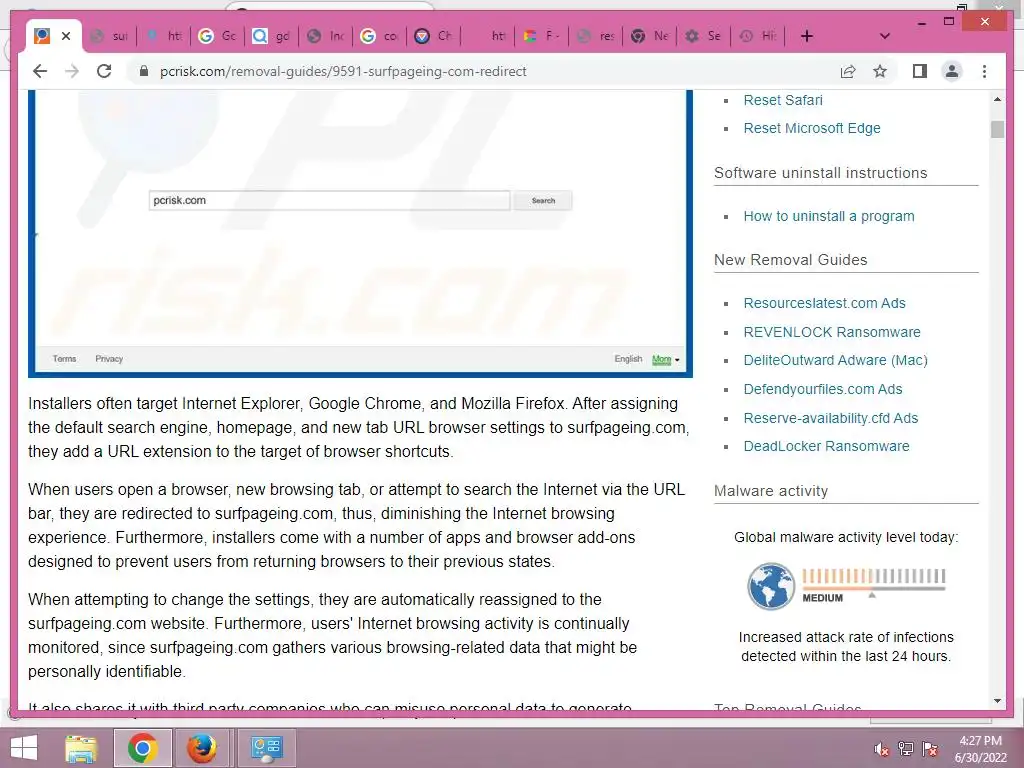Open the More dropdown in screenshot footer
1024x768 pixels.
point(665,360)
